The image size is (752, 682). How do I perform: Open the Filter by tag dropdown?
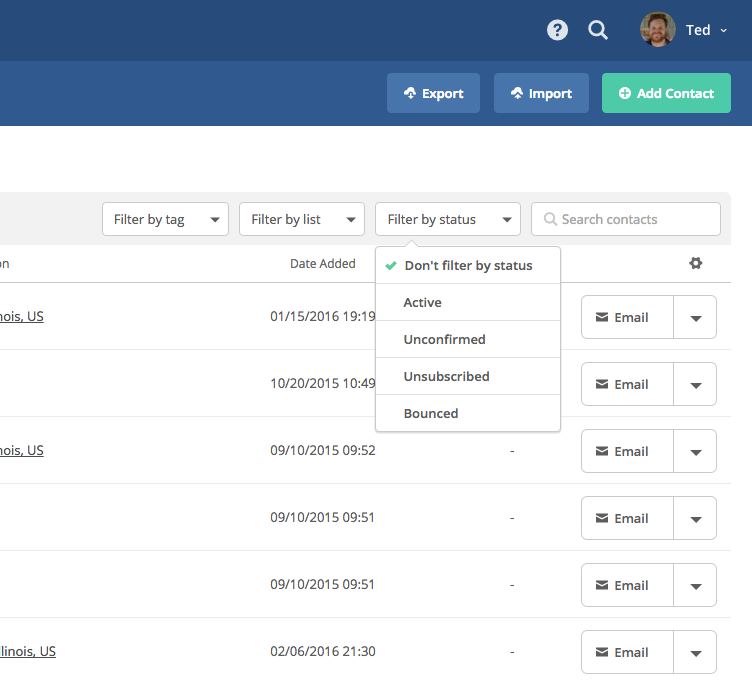pyautogui.click(x=165, y=219)
